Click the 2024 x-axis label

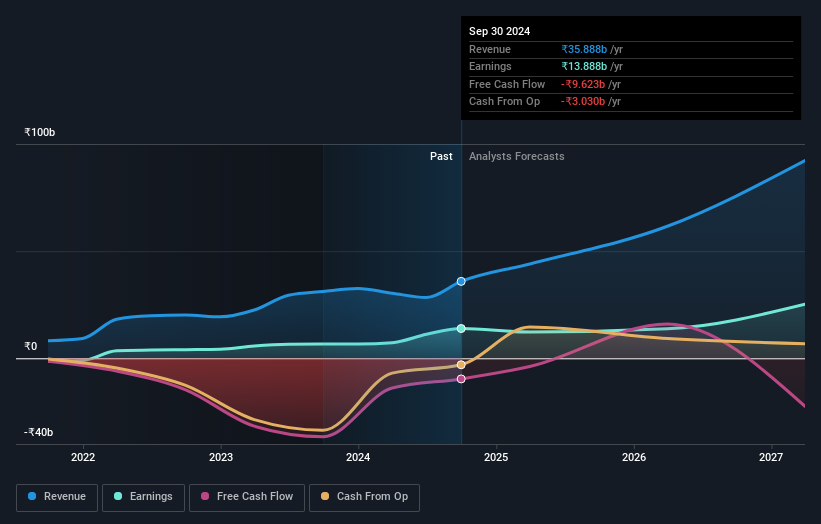358,457
